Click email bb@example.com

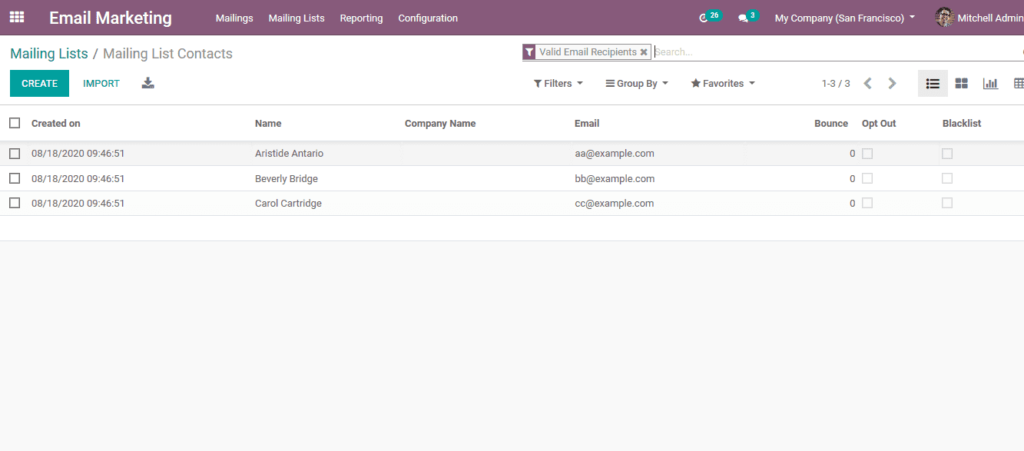[615, 178]
